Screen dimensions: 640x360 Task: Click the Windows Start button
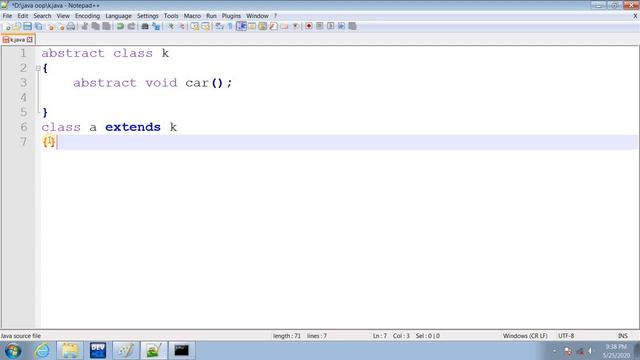click(13, 351)
